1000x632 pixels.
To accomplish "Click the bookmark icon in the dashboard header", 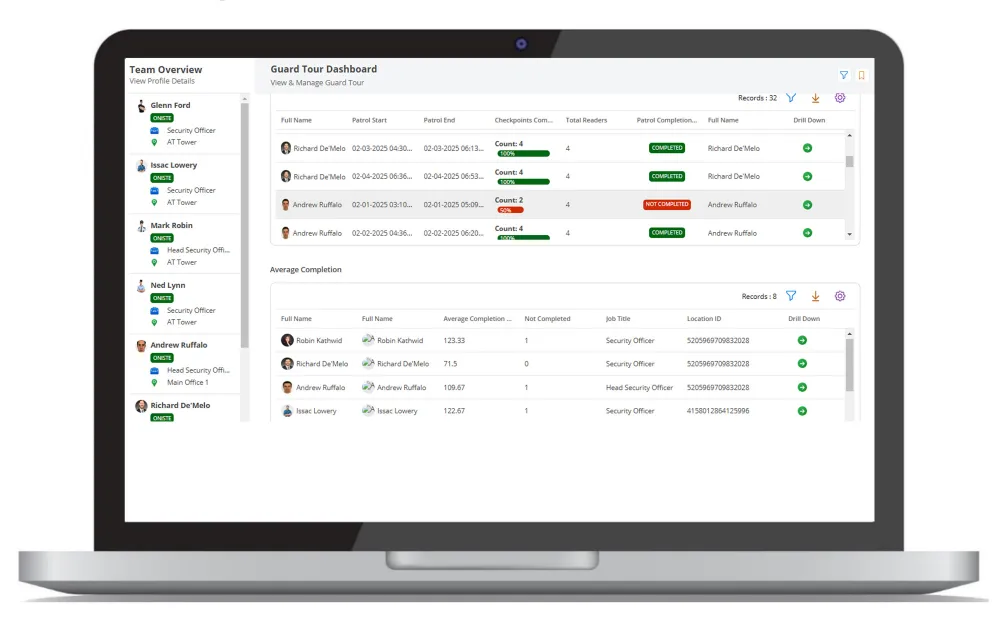I will 861,75.
